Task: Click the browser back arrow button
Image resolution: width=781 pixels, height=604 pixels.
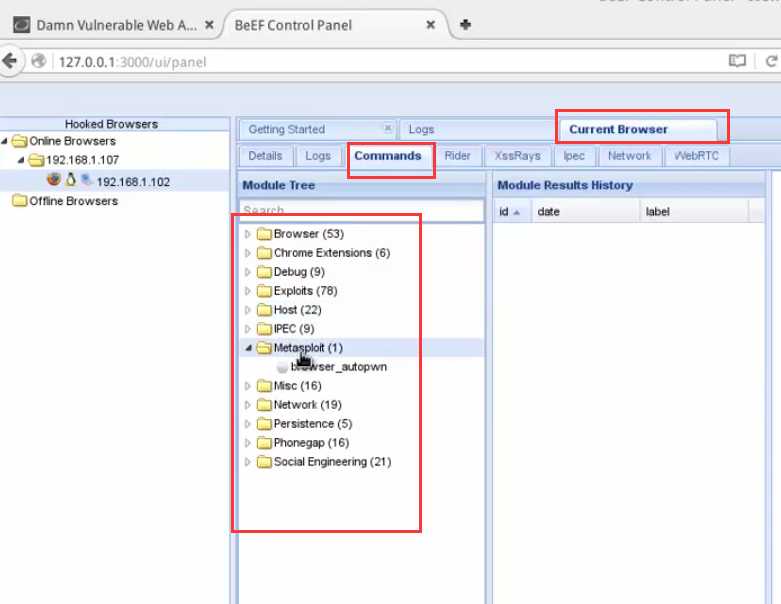Action: pos(9,61)
